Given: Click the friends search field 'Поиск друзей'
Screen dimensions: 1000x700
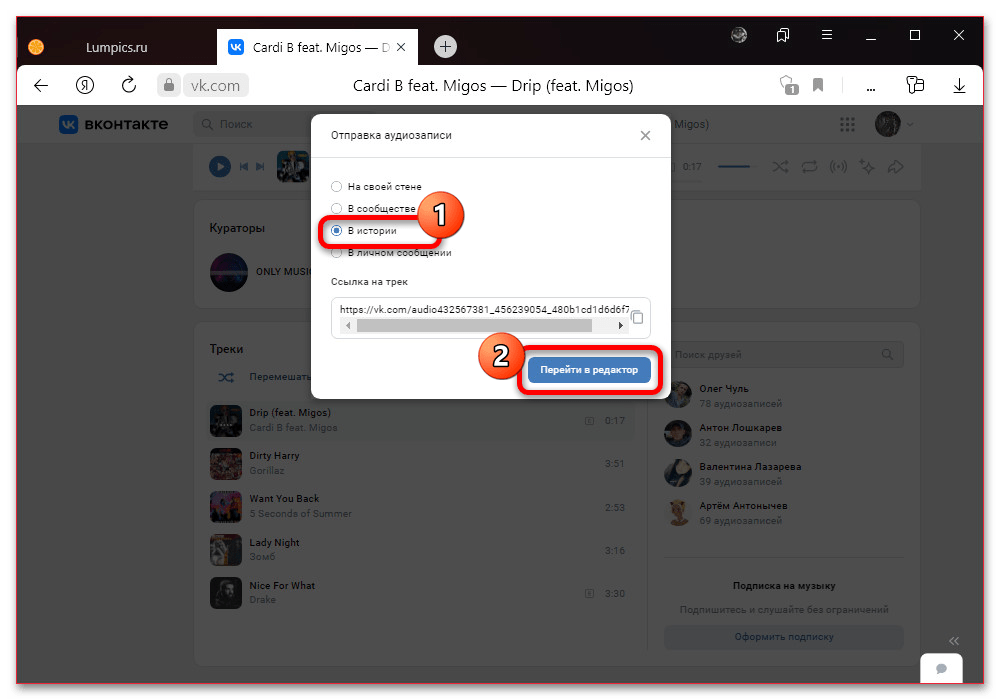Looking at the screenshot, I should (784, 354).
